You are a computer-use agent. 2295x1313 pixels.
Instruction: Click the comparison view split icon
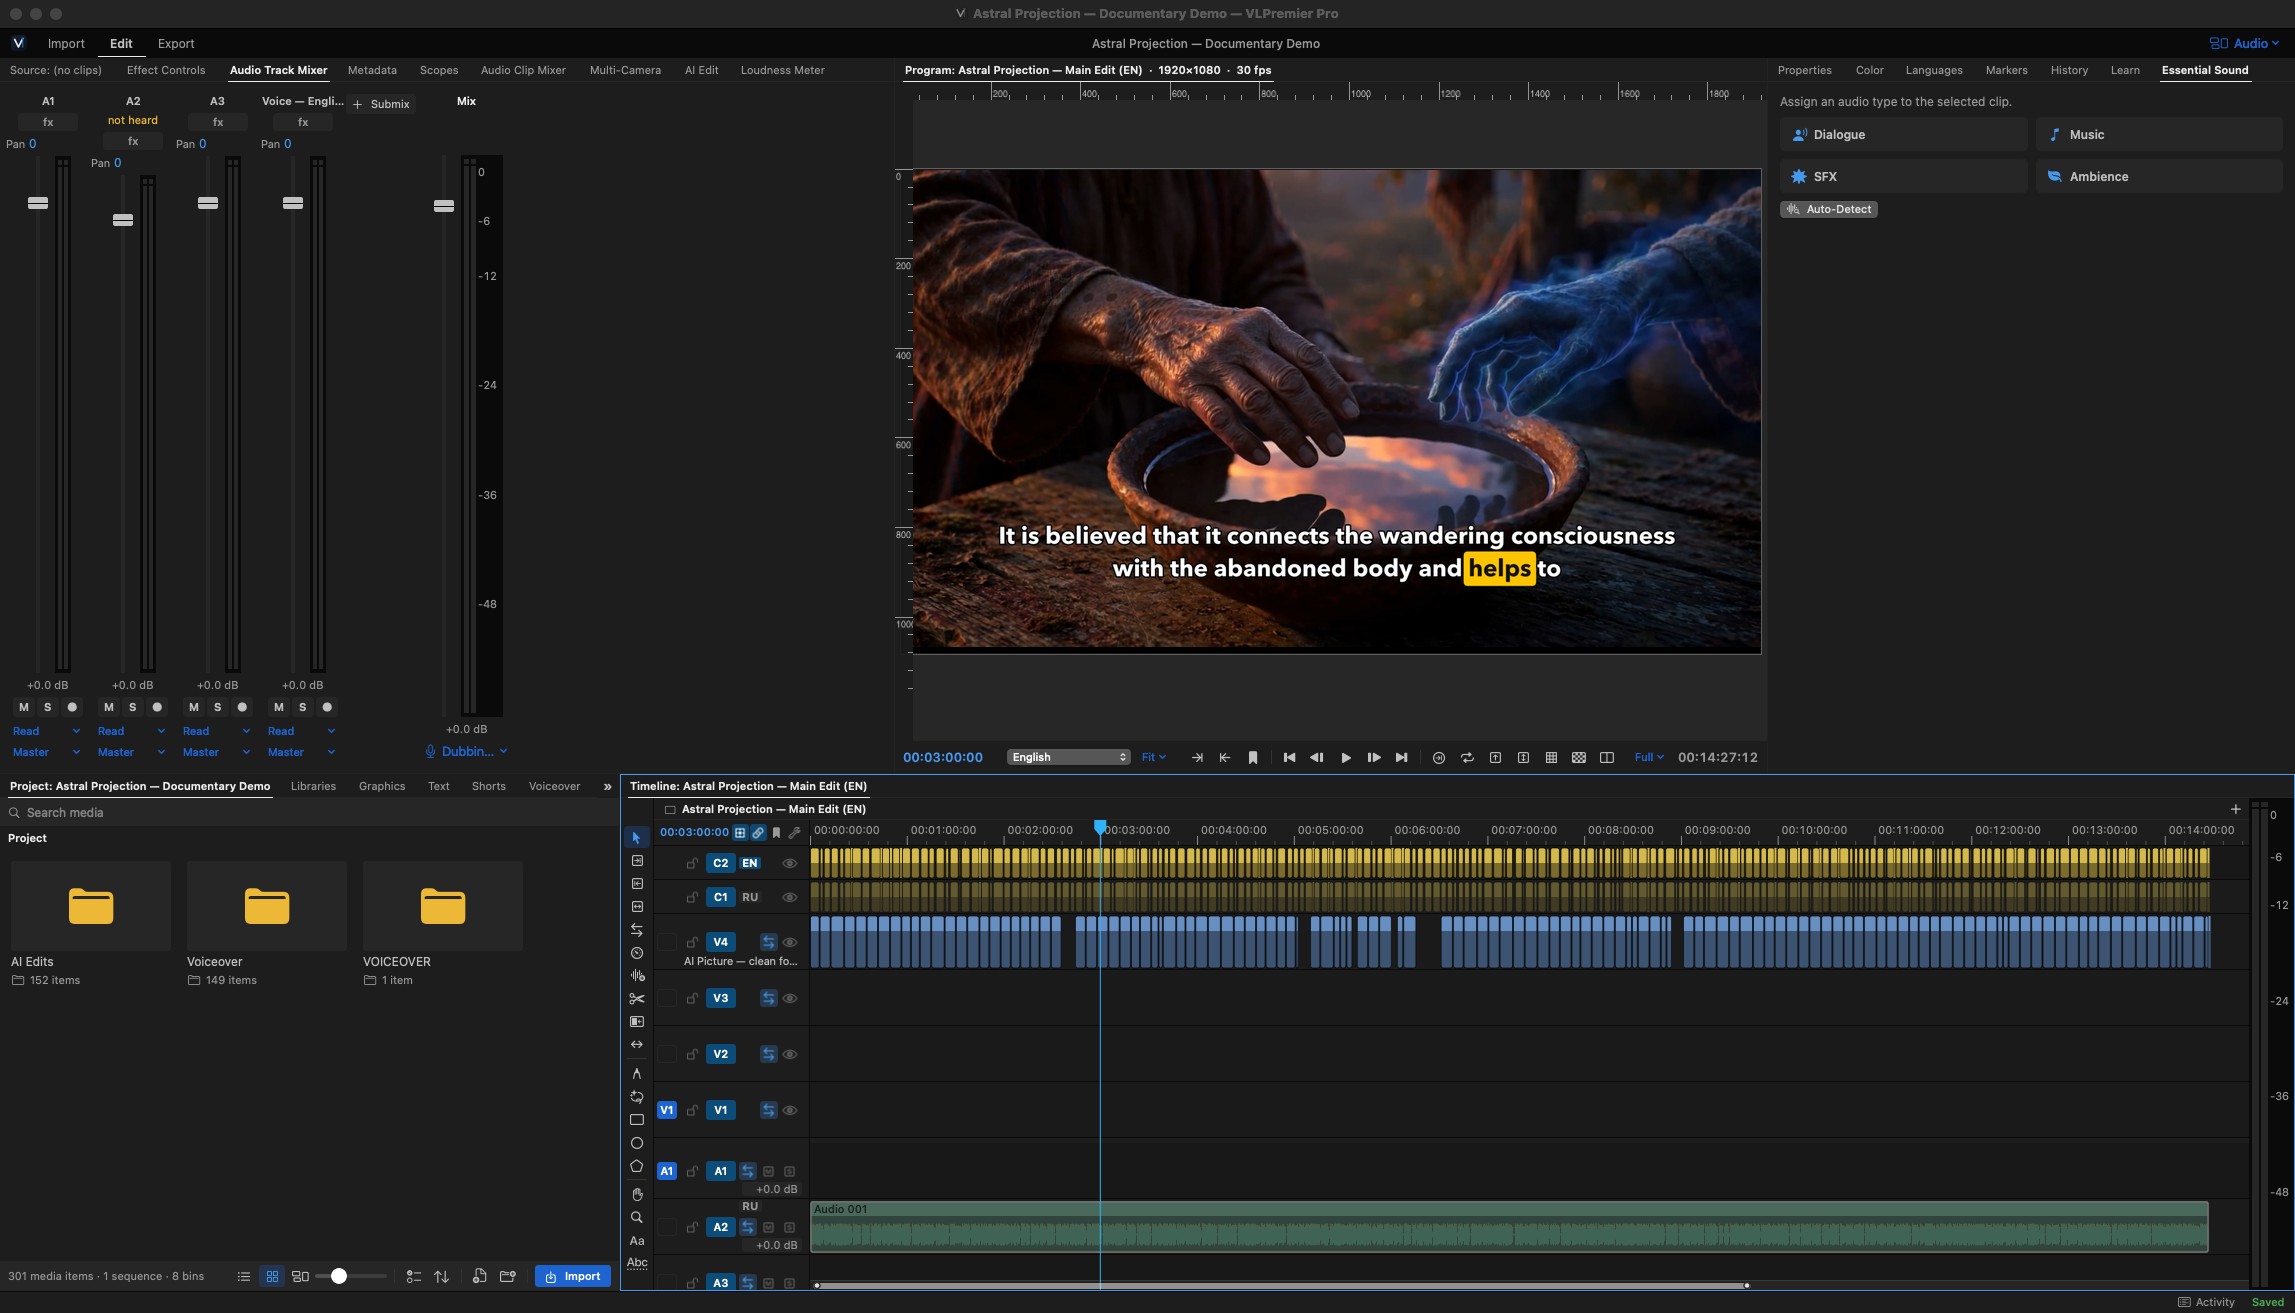1607,758
